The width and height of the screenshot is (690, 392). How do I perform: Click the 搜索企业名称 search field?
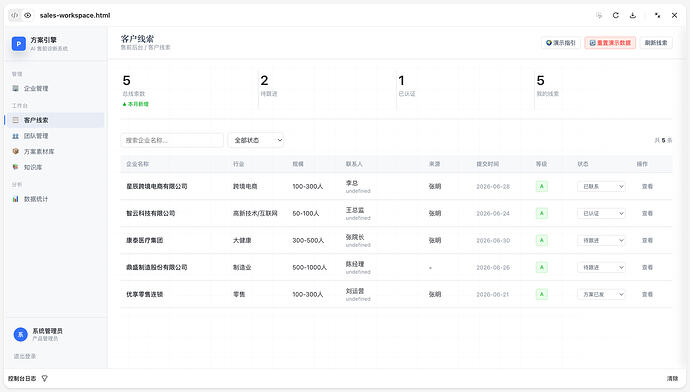click(x=172, y=140)
